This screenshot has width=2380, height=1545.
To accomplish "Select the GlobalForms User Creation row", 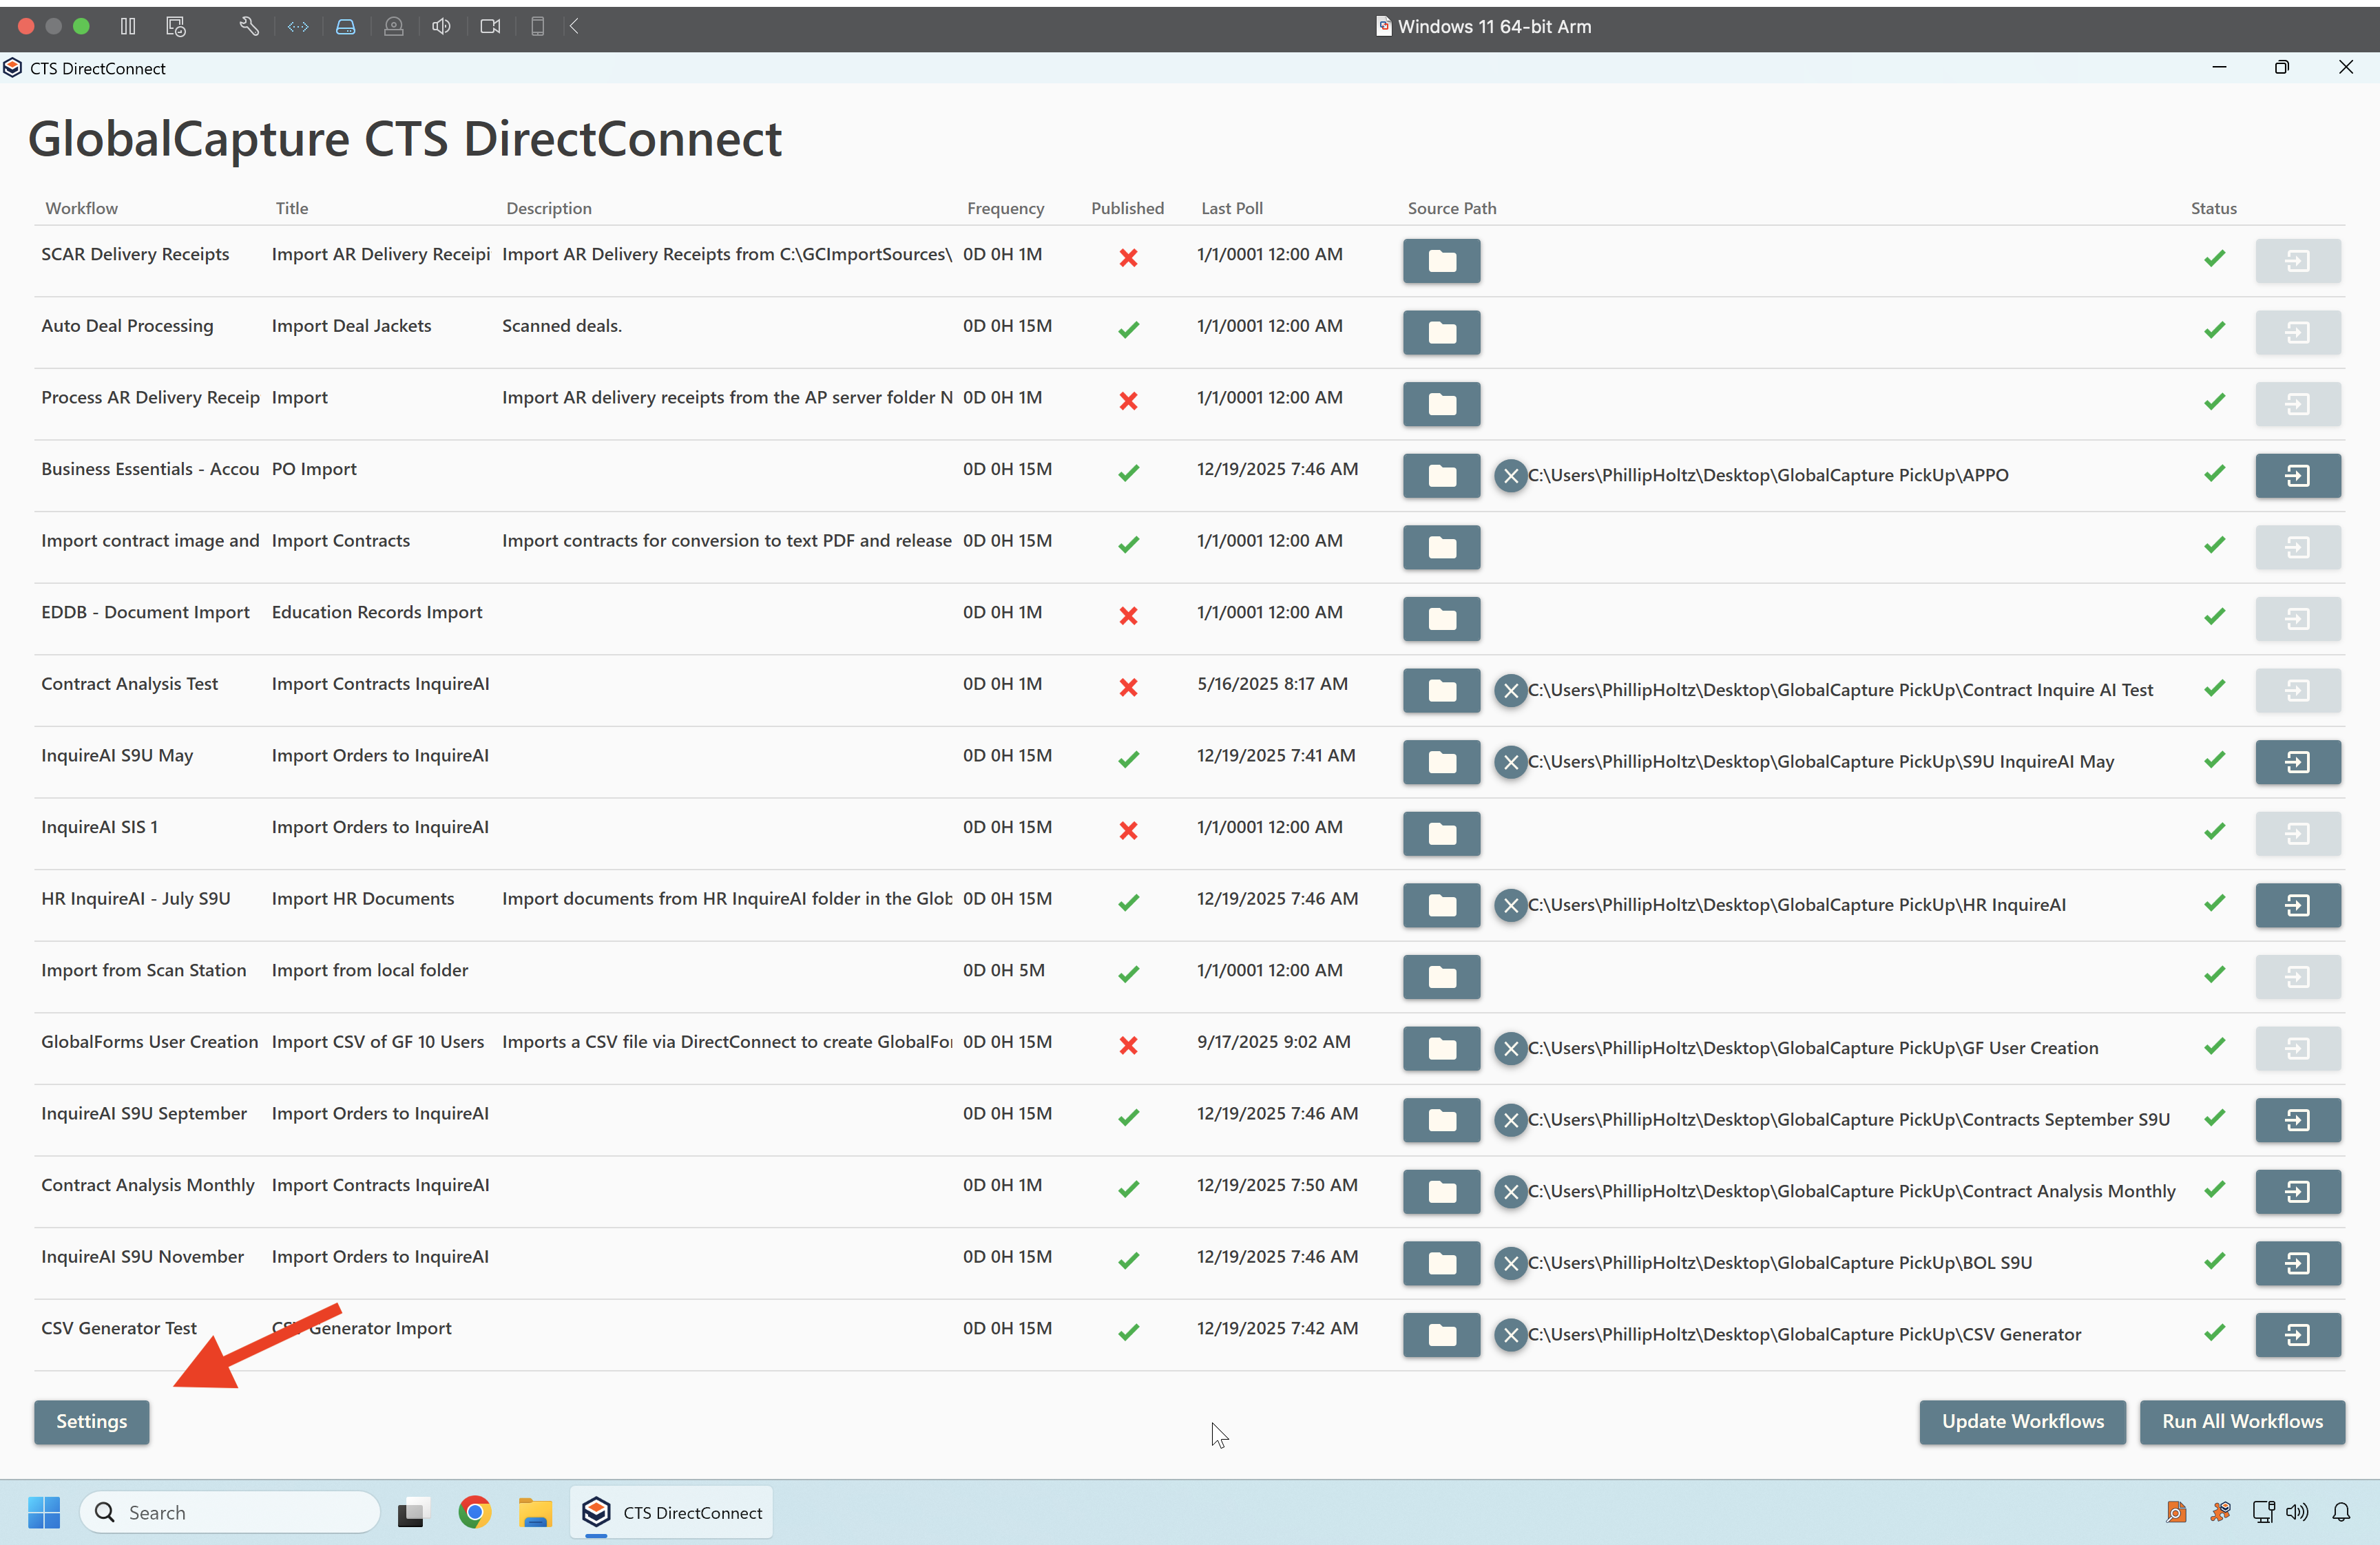I will pyautogui.click(x=149, y=1042).
